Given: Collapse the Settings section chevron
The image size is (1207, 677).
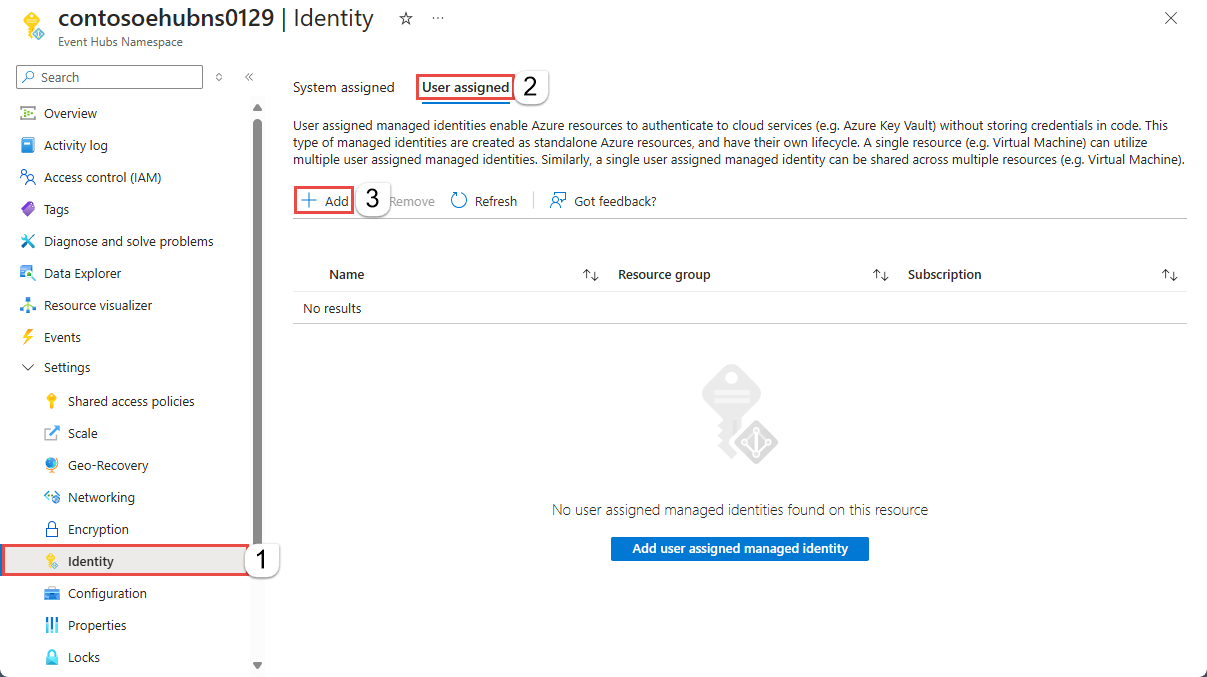Looking at the screenshot, I should (x=28, y=367).
